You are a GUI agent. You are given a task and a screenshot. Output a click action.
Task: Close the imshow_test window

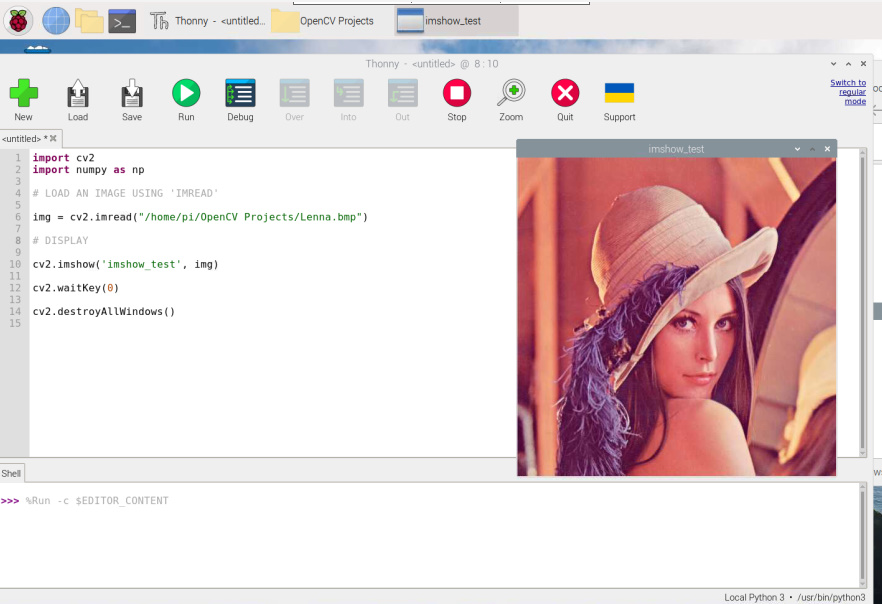click(x=827, y=149)
